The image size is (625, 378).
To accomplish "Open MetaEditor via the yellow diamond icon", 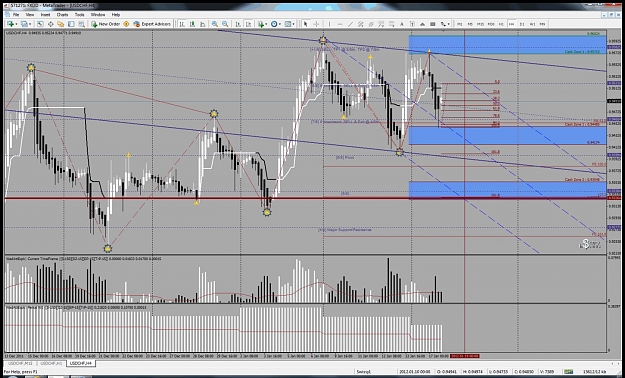I will tap(126, 24).
